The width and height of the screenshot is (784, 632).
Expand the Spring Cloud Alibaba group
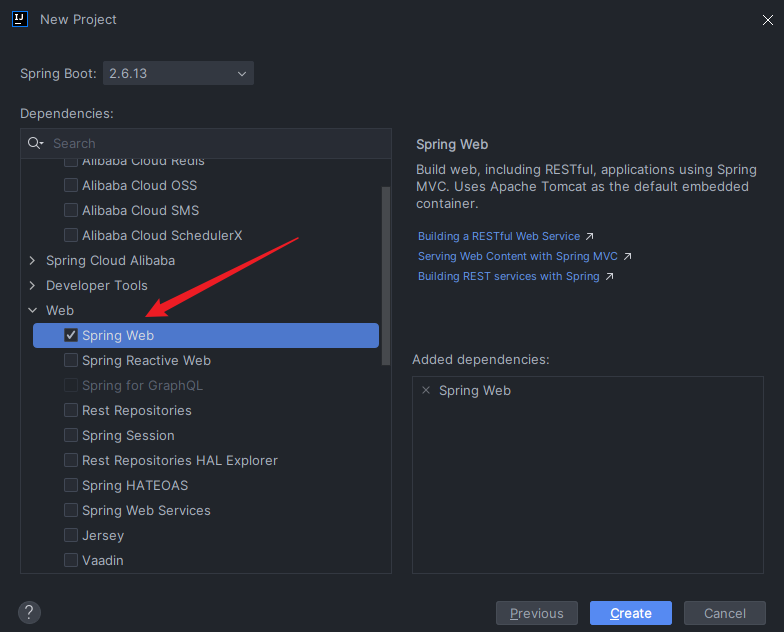coord(32,260)
